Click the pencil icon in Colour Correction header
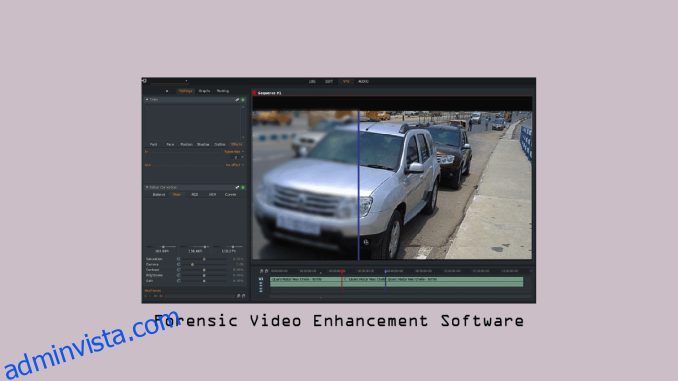Image resolution: width=678 pixels, height=381 pixels. tap(237, 188)
